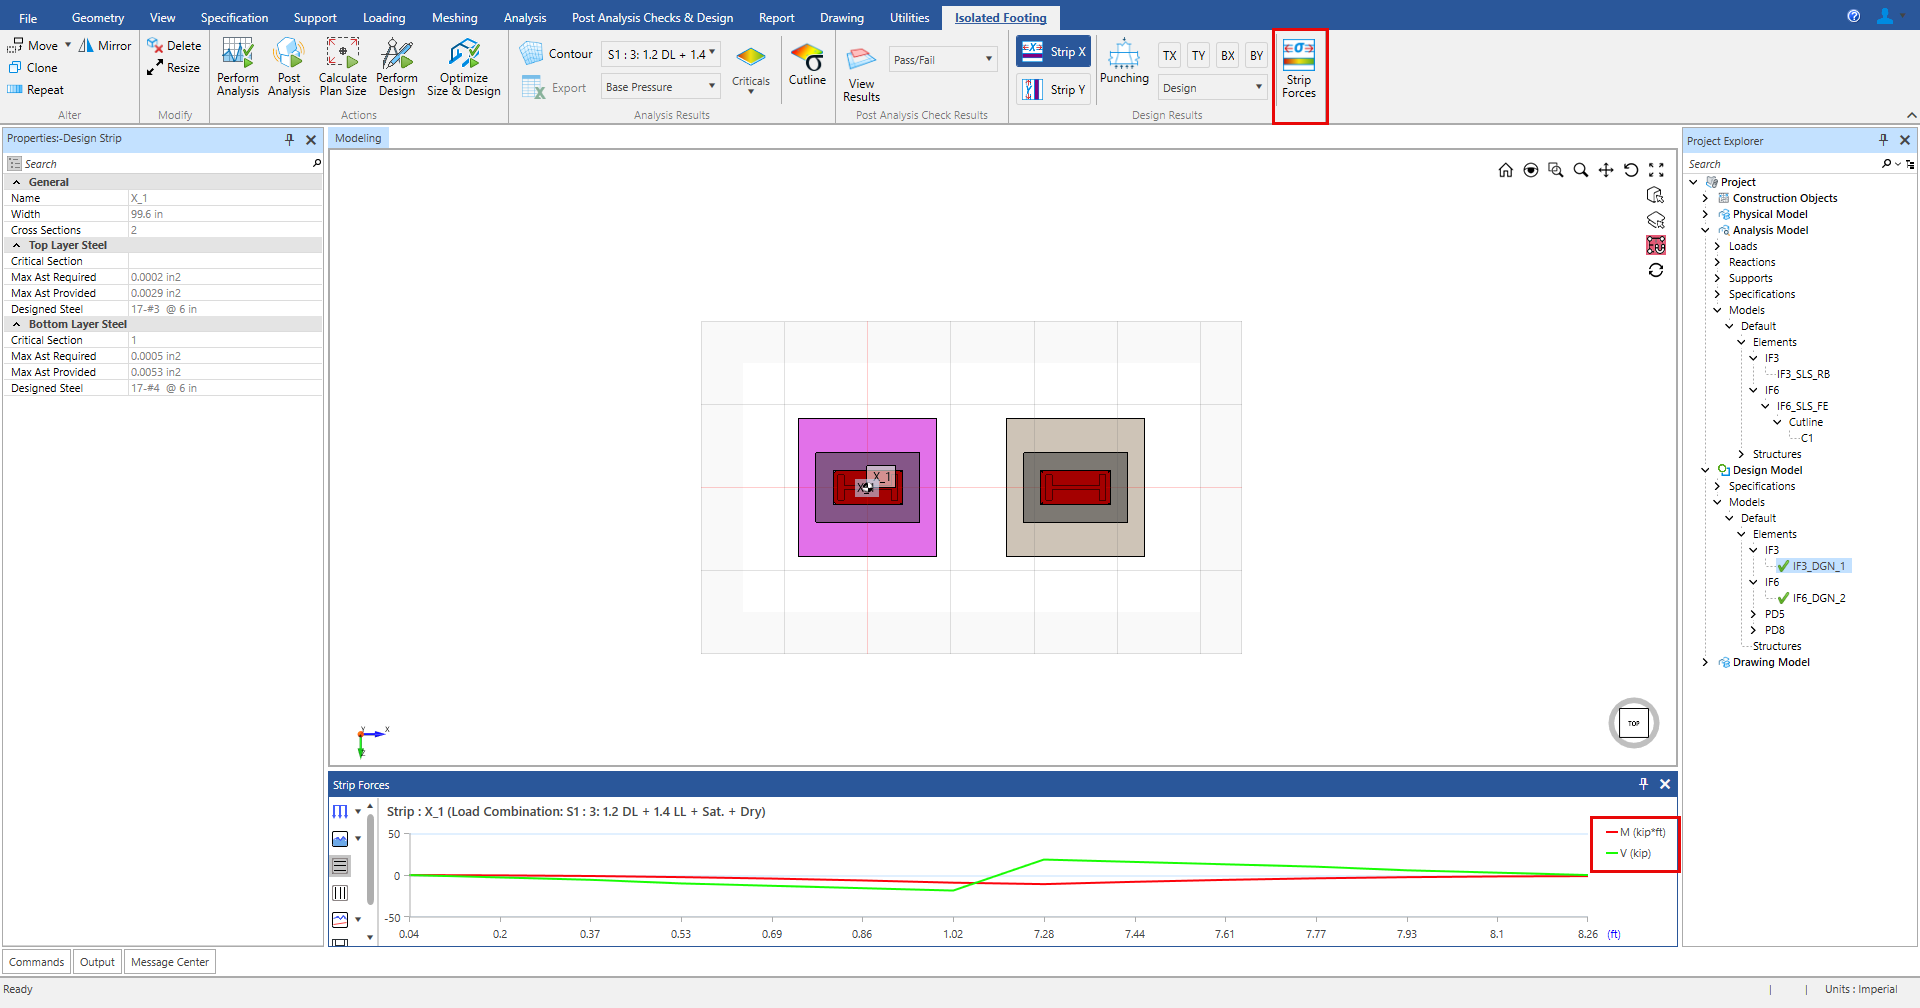
Task: Click the refresh view icon in viewport
Action: (1656, 270)
